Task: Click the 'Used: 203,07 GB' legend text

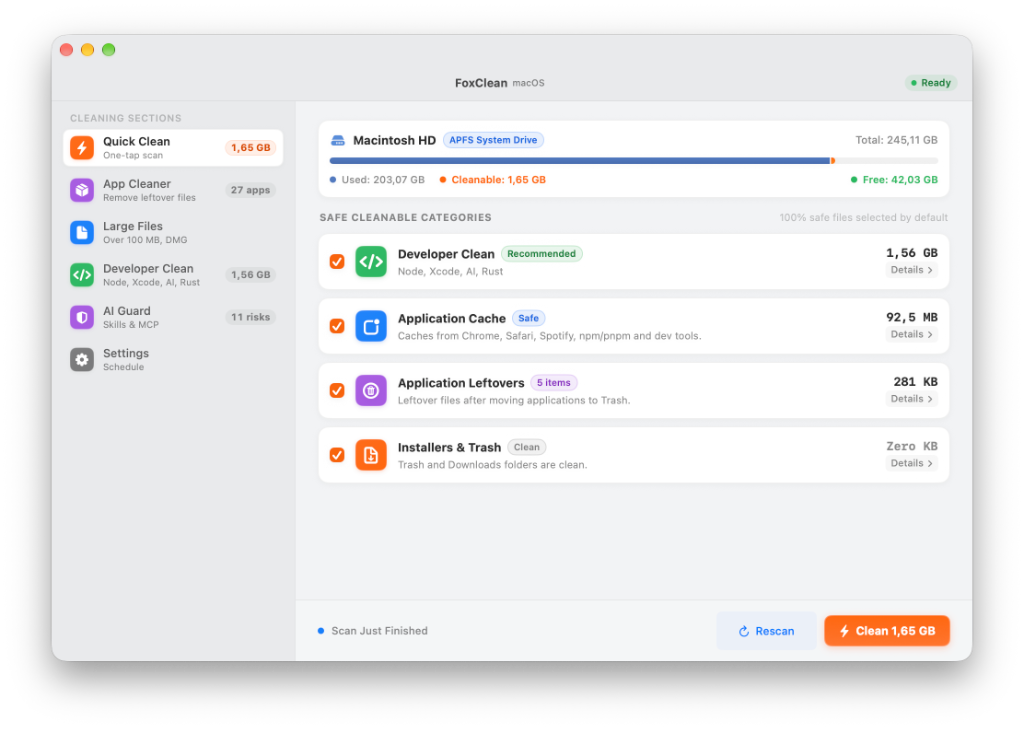Action: pos(383,180)
